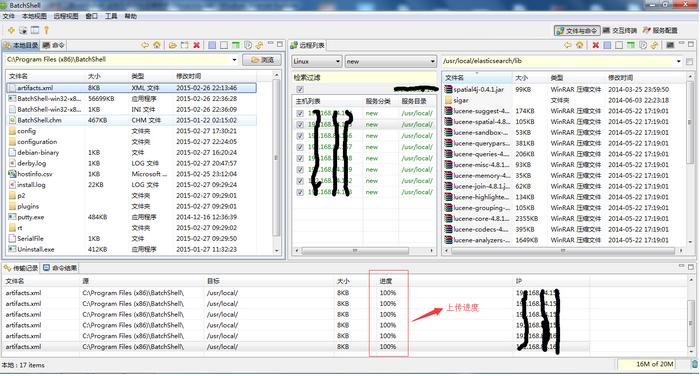700x376 pixels.
Task: Maximize the remote list panel
Action: pyautogui.click(x=691, y=44)
